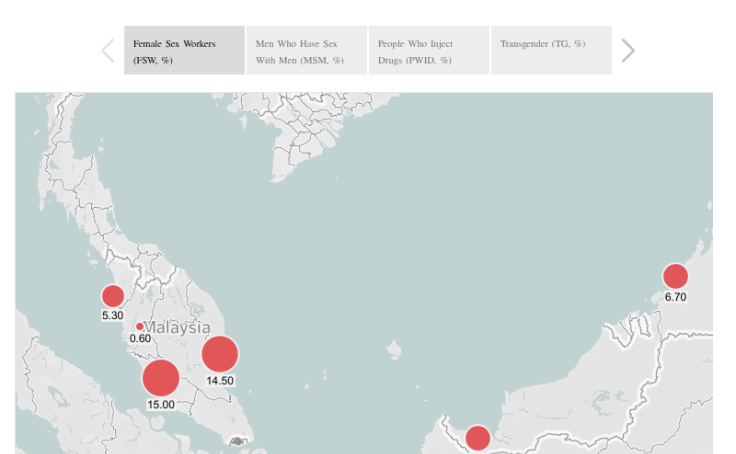Click the 5.30 value label
The width and height of the screenshot is (736, 454).
click(x=113, y=316)
